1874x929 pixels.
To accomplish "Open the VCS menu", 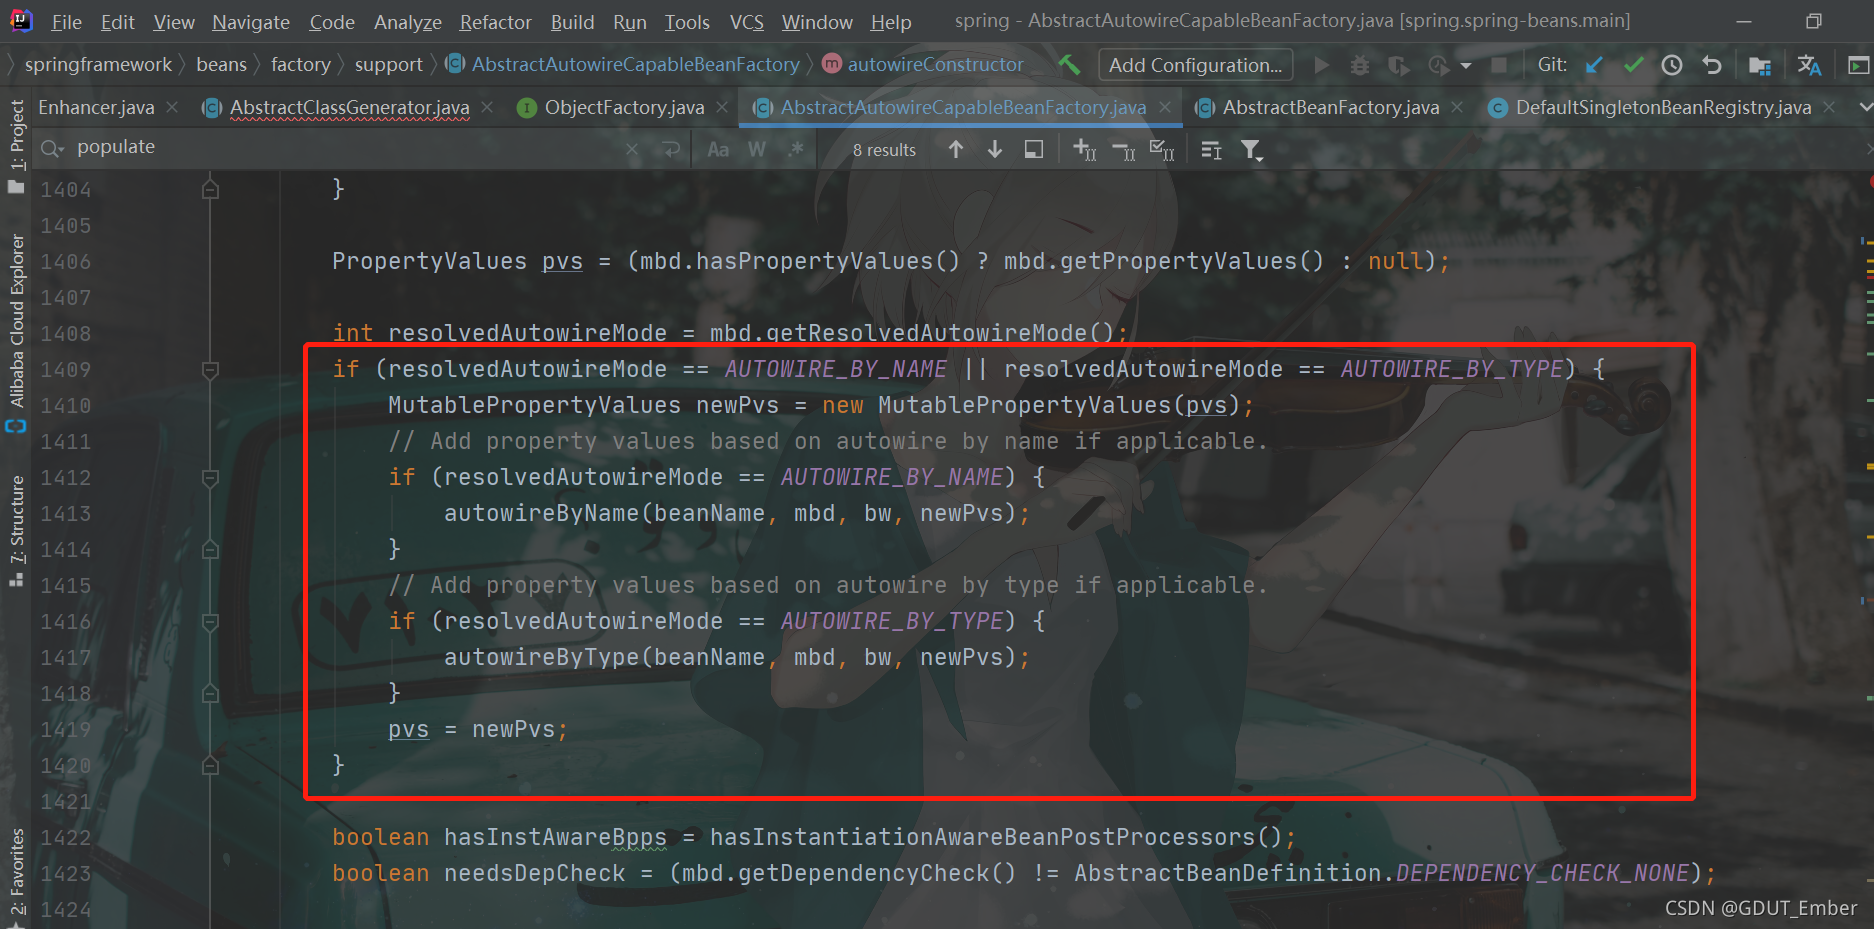I will pyautogui.click(x=746, y=21).
